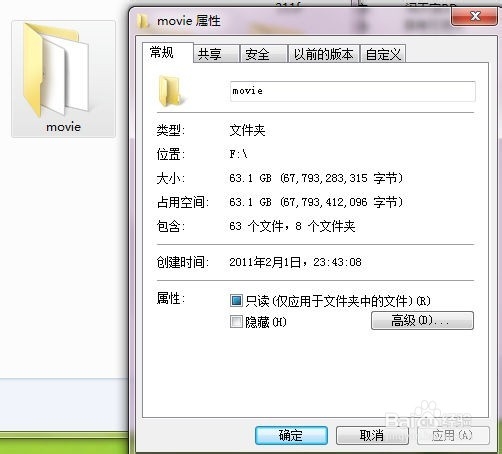Click the 属性: label

click(x=171, y=298)
